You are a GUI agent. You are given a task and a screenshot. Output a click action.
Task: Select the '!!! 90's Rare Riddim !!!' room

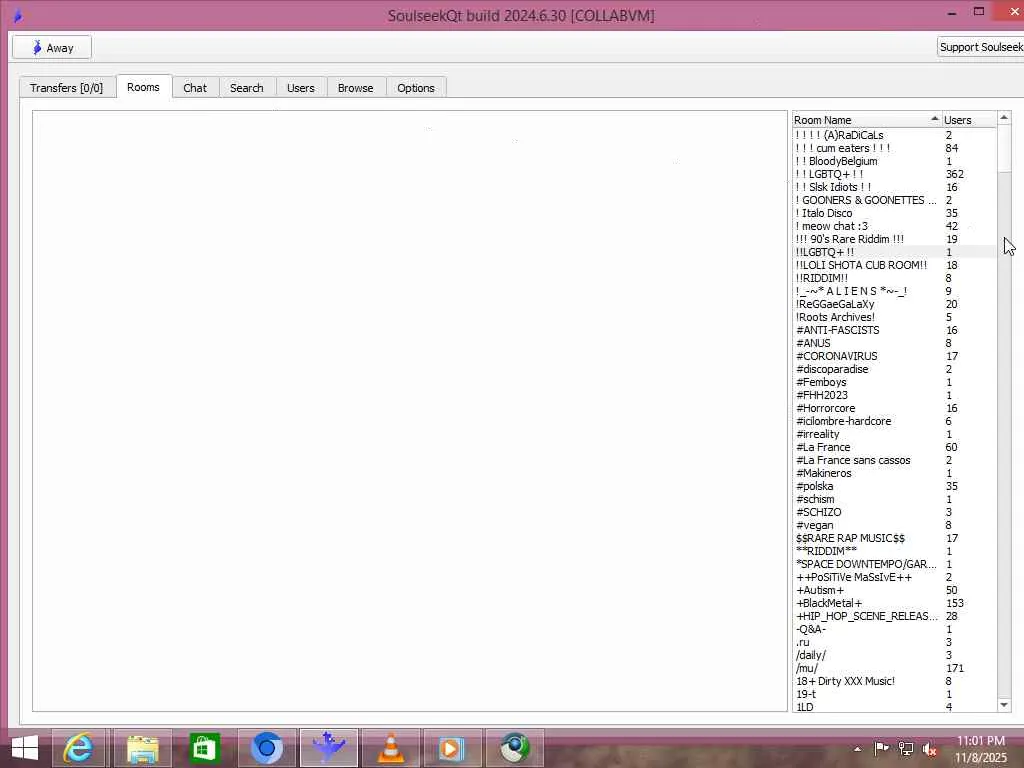click(894, 239)
